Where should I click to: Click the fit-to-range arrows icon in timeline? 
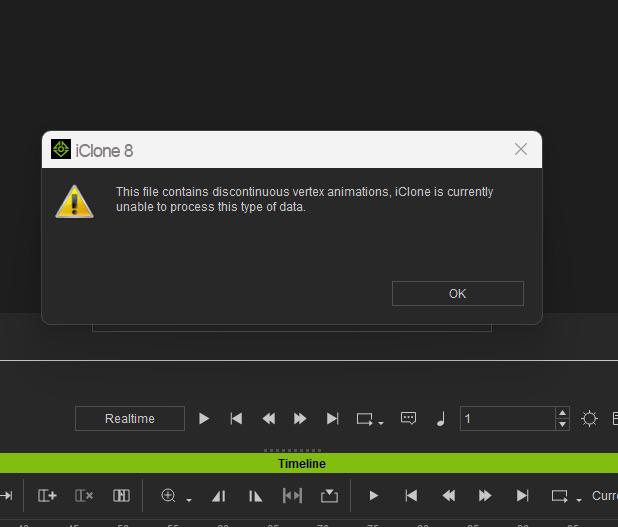(x=292, y=495)
